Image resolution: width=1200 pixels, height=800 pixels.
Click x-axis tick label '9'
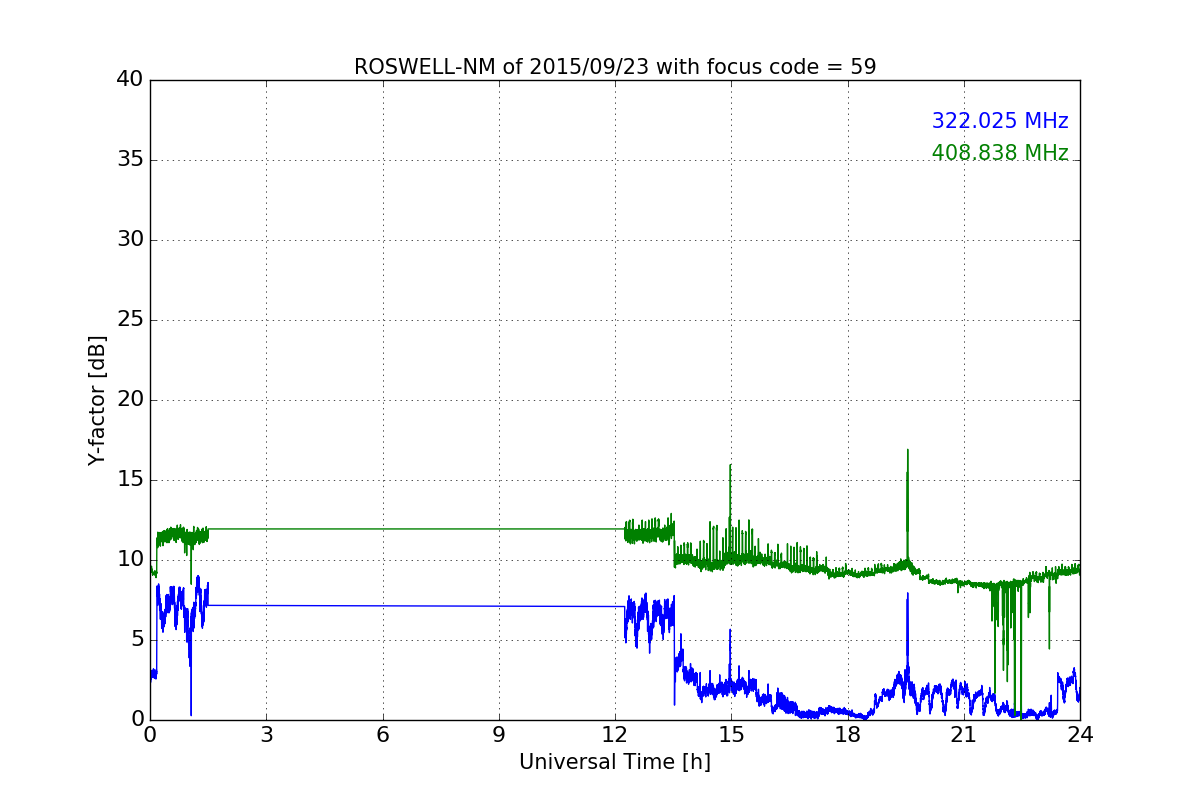tap(499, 735)
